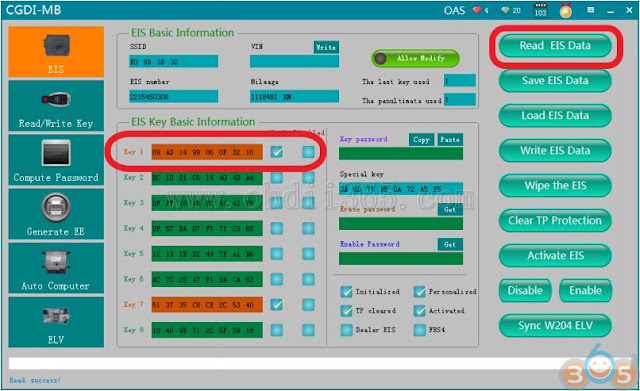Click the Activate EIS button
This screenshot has height=391, width=640.
click(x=555, y=256)
